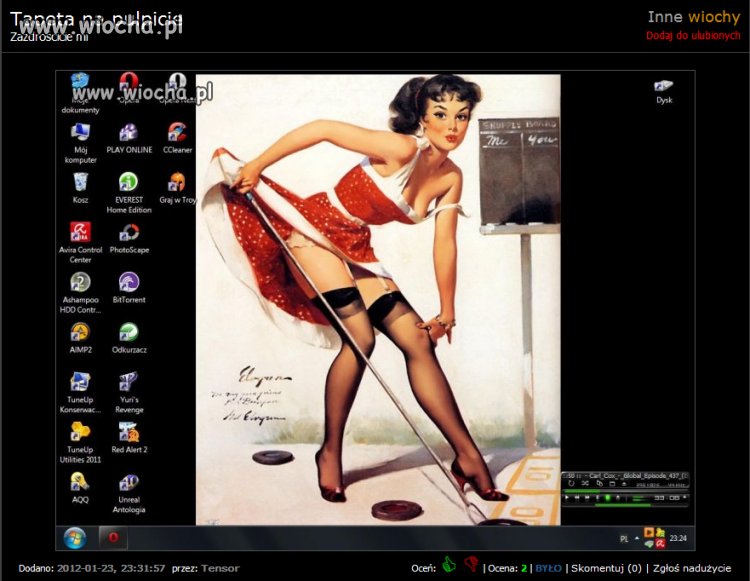The image size is (750, 581).
Task: Click Zgłoś nadużycie report link
Action: (x=692, y=568)
